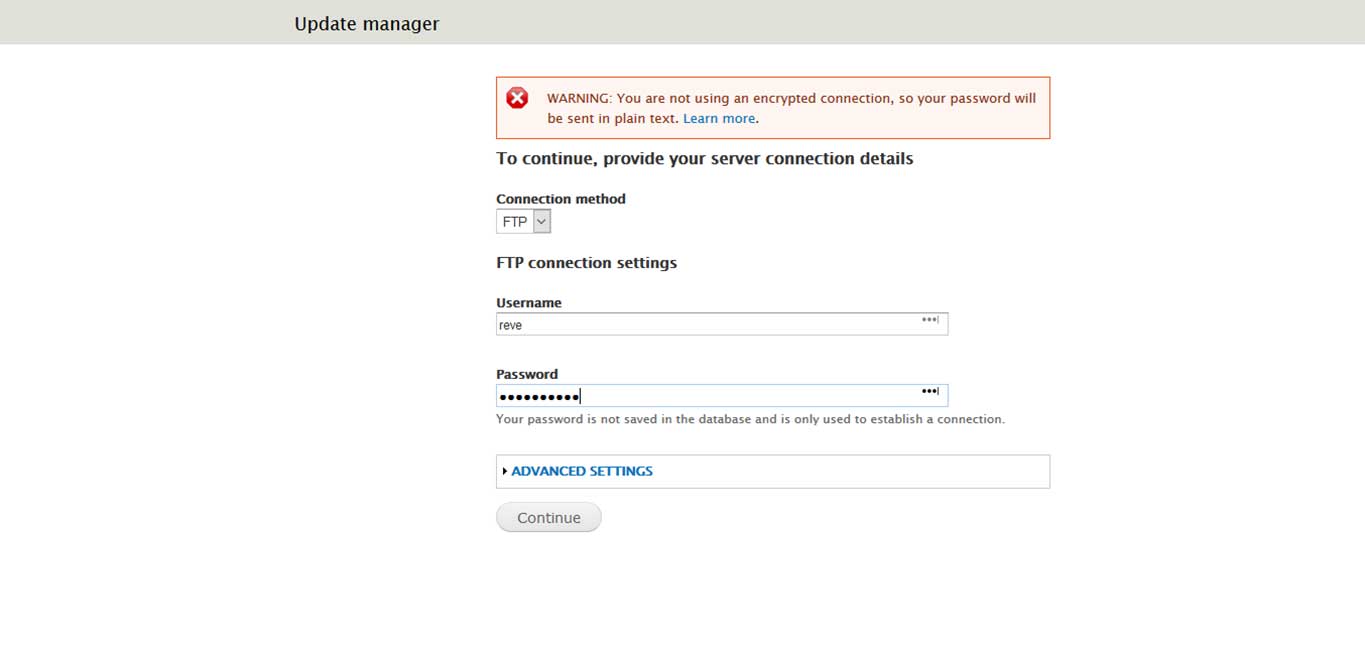
Task: Click the Connection method label
Action: [561, 199]
